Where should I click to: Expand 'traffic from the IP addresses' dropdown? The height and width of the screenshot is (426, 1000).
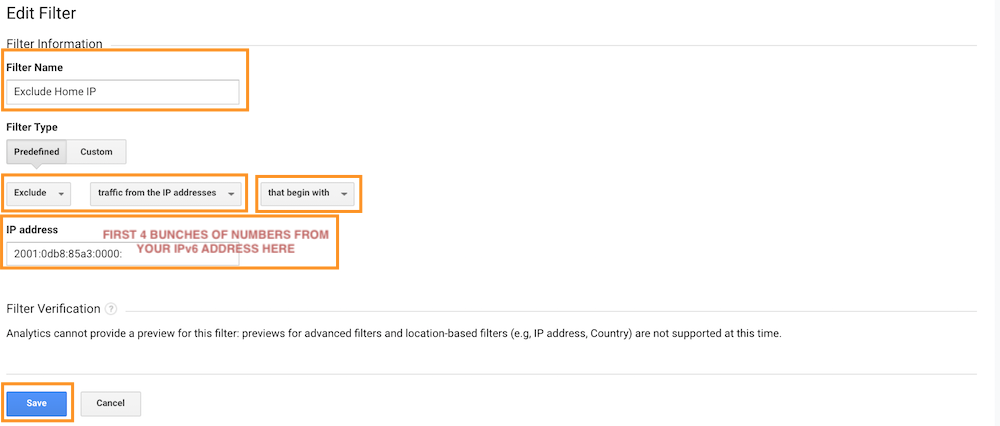pyautogui.click(x=166, y=193)
